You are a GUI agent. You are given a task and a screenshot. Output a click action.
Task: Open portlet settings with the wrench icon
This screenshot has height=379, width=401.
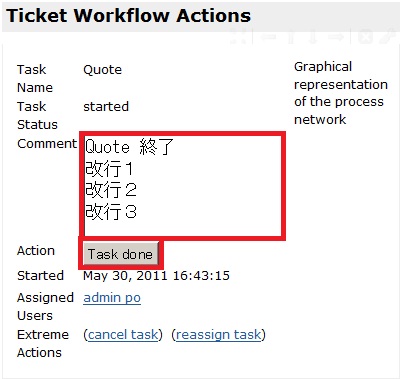(388, 36)
